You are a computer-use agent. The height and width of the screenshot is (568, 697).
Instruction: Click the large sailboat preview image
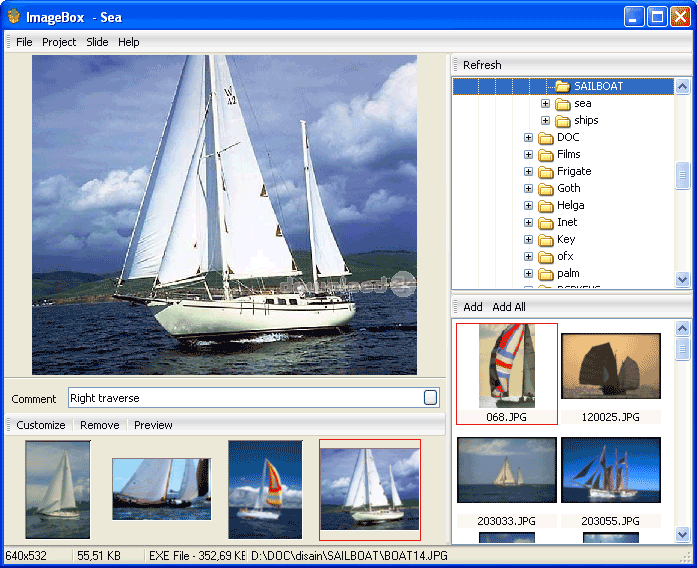click(x=224, y=215)
